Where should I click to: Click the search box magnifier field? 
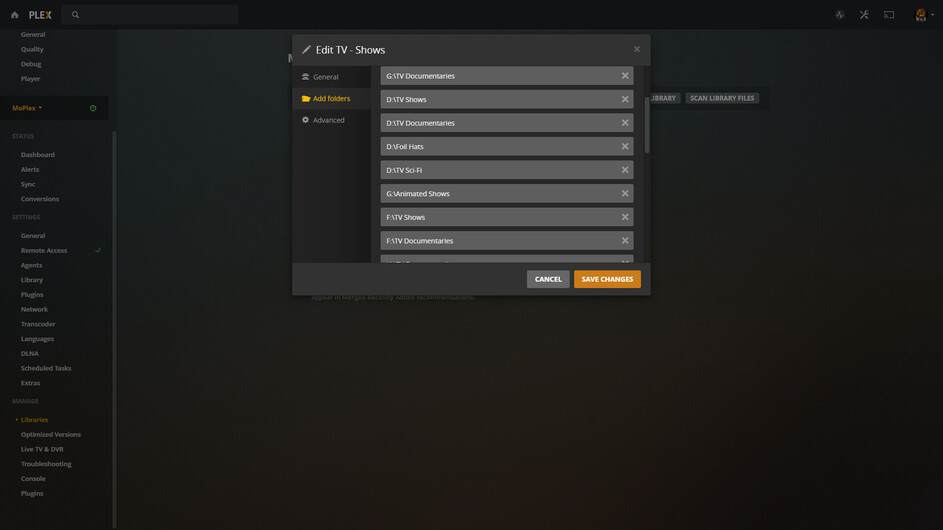click(x=150, y=15)
